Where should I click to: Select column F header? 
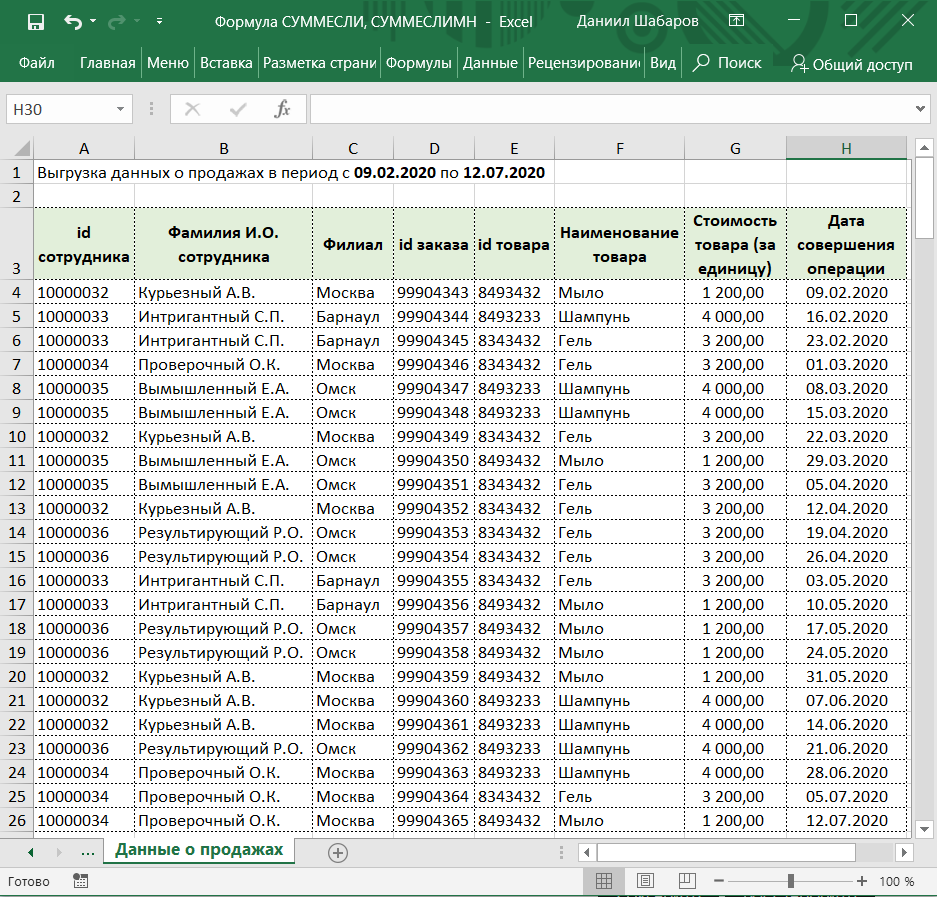pos(620,148)
